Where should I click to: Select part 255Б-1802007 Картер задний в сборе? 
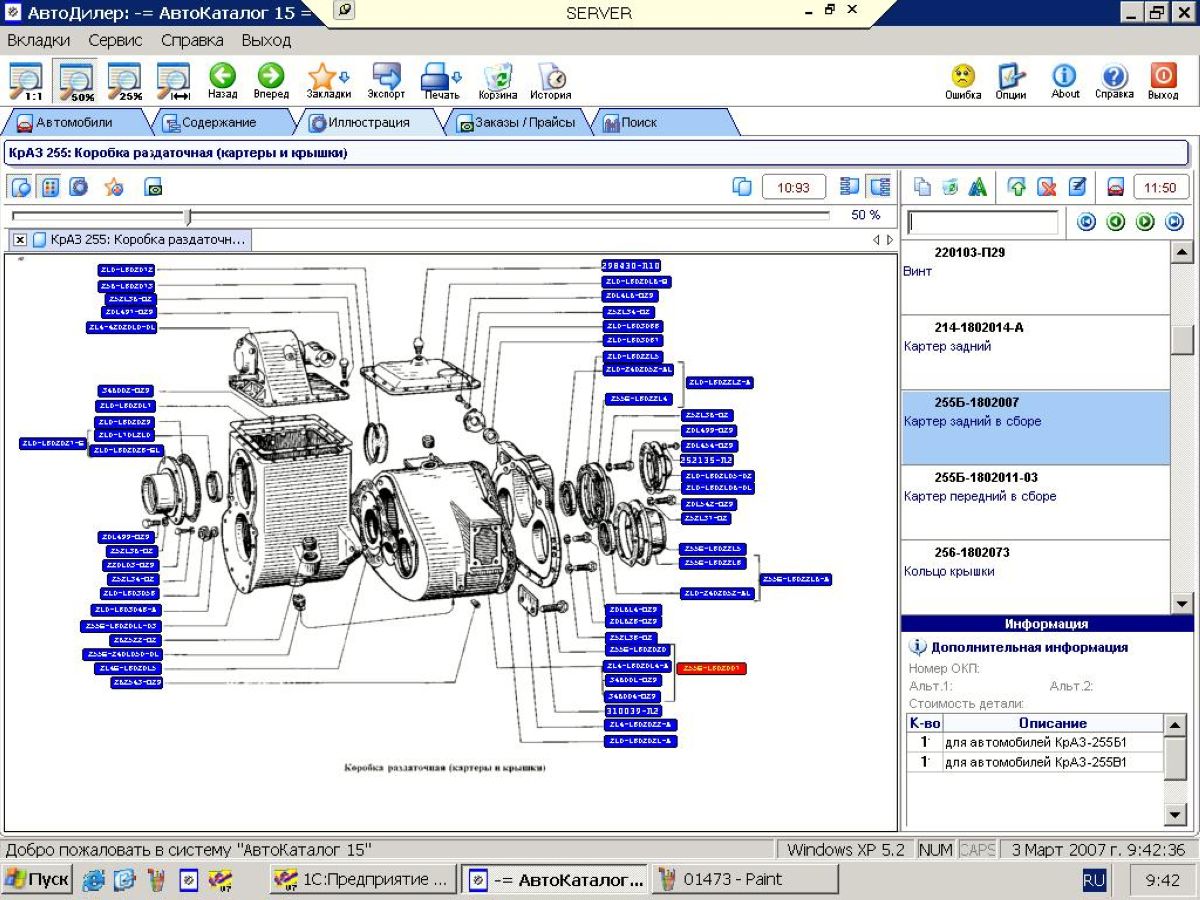tap(1035, 427)
